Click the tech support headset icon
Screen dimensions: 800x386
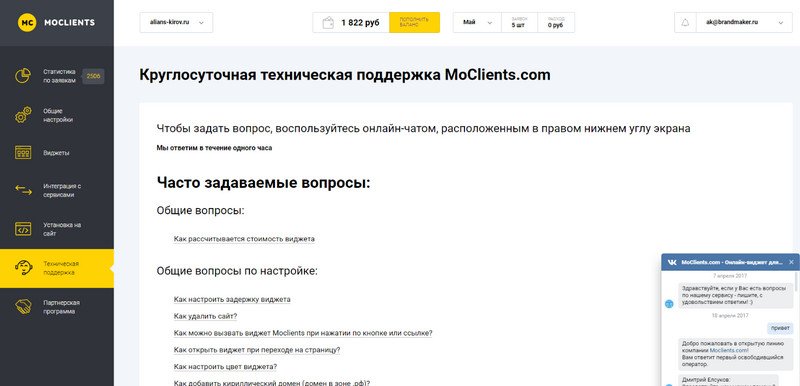23,268
